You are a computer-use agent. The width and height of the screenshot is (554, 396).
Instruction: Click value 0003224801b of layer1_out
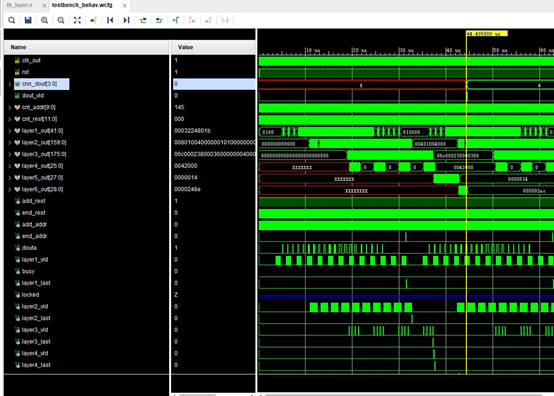(x=192, y=131)
